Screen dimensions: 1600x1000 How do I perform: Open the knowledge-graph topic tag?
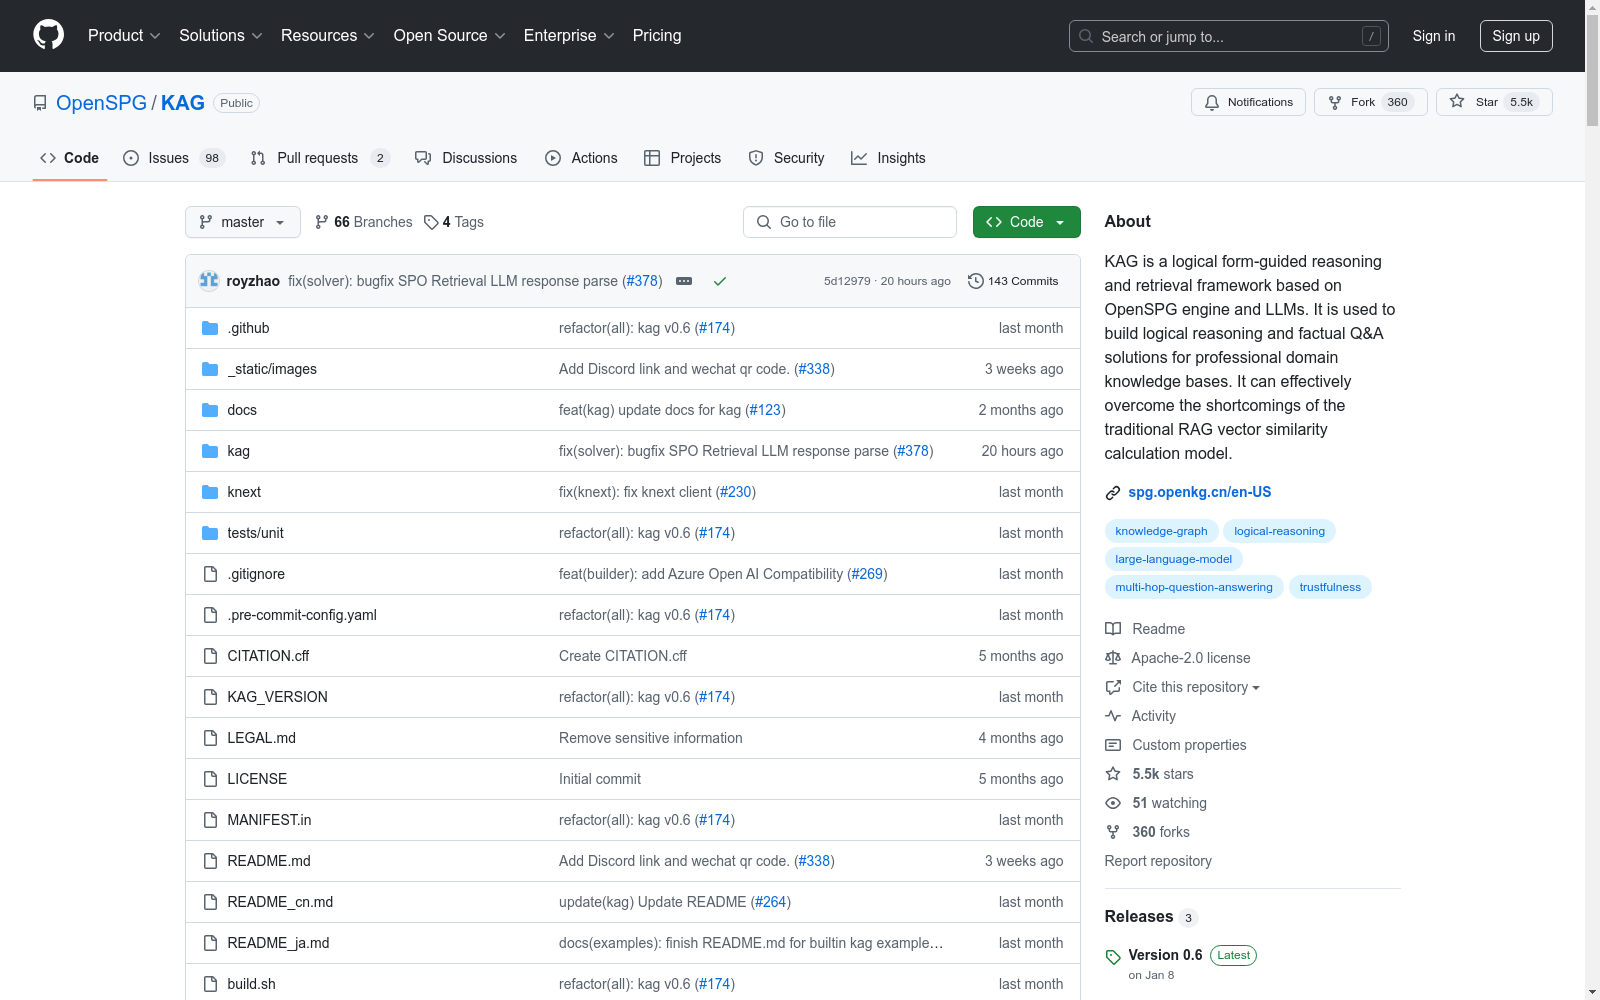tap(1161, 531)
